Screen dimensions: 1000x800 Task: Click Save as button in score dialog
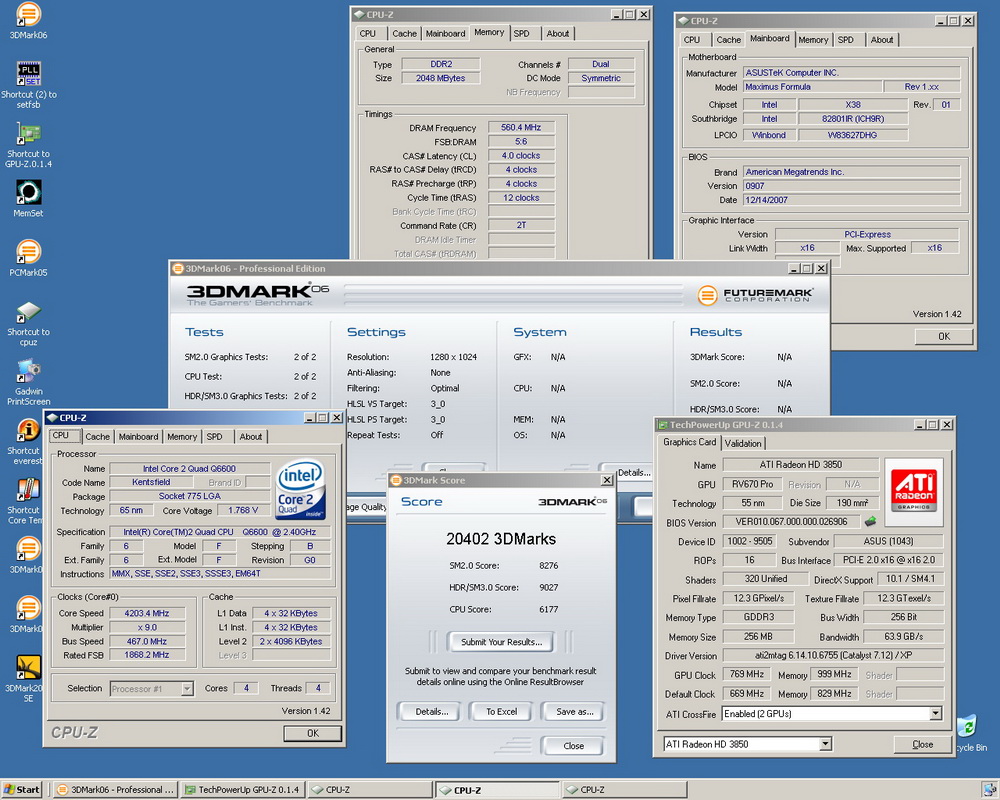[x=574, y=711]
